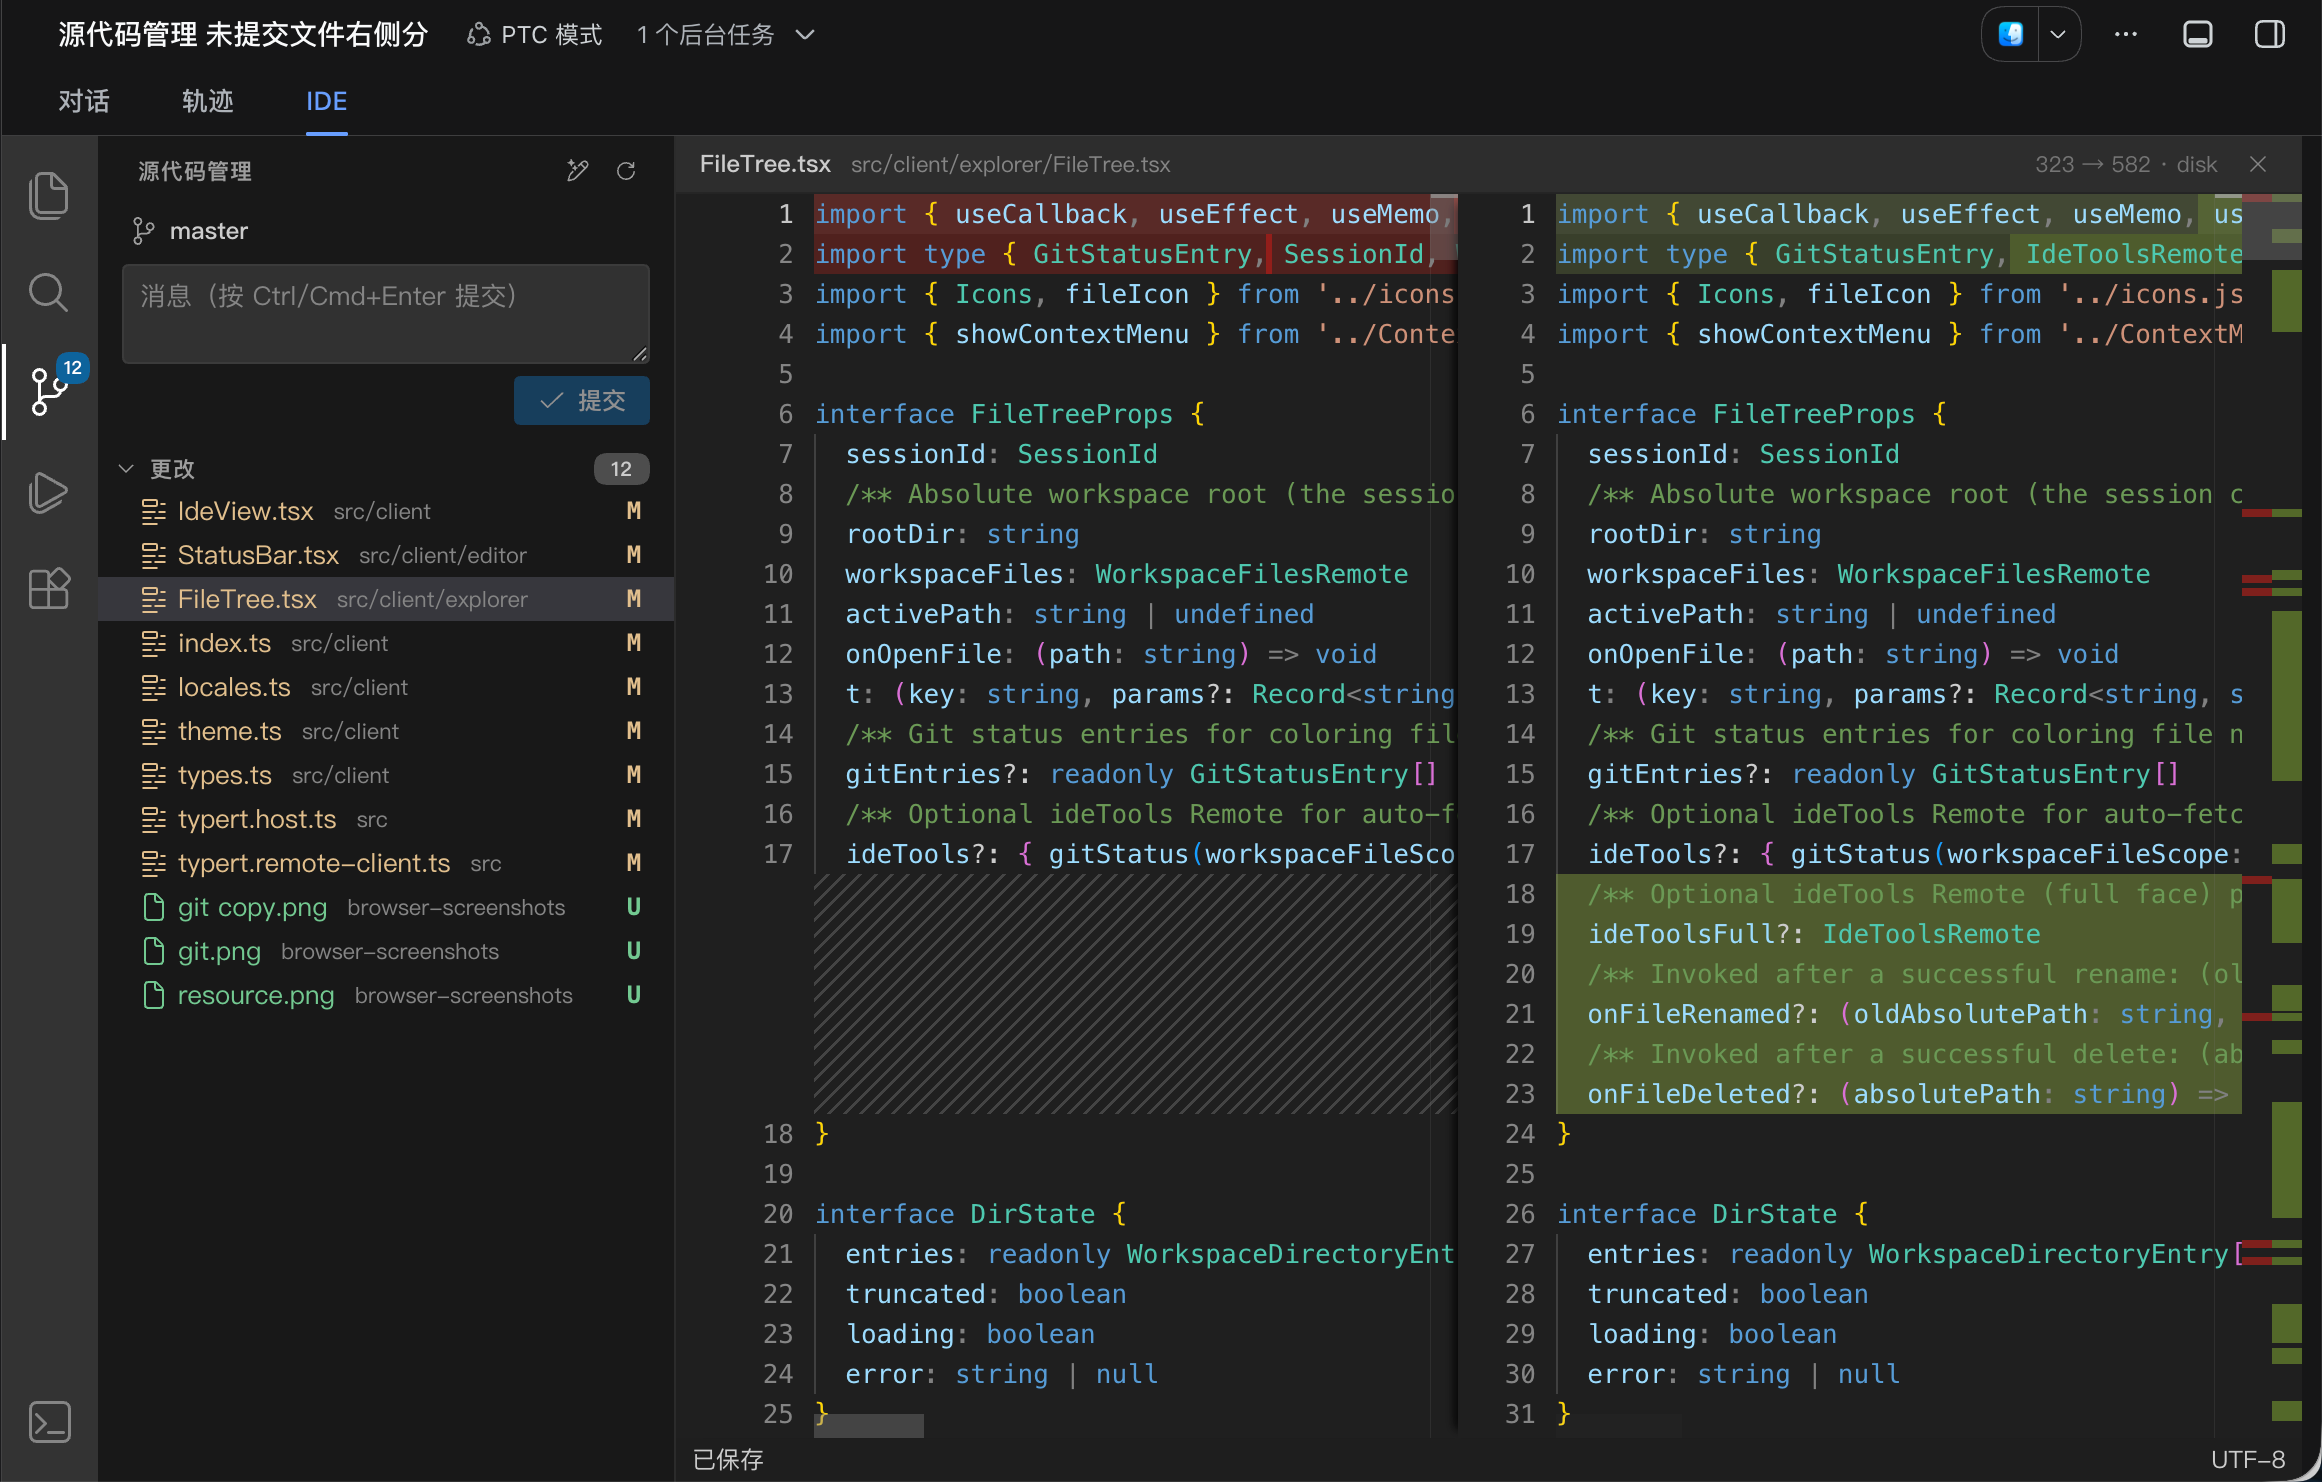Viewport: 2322px width, 1482px height.
Task: Open the Explorer files icon in sidebar
Action: point(49,194)
